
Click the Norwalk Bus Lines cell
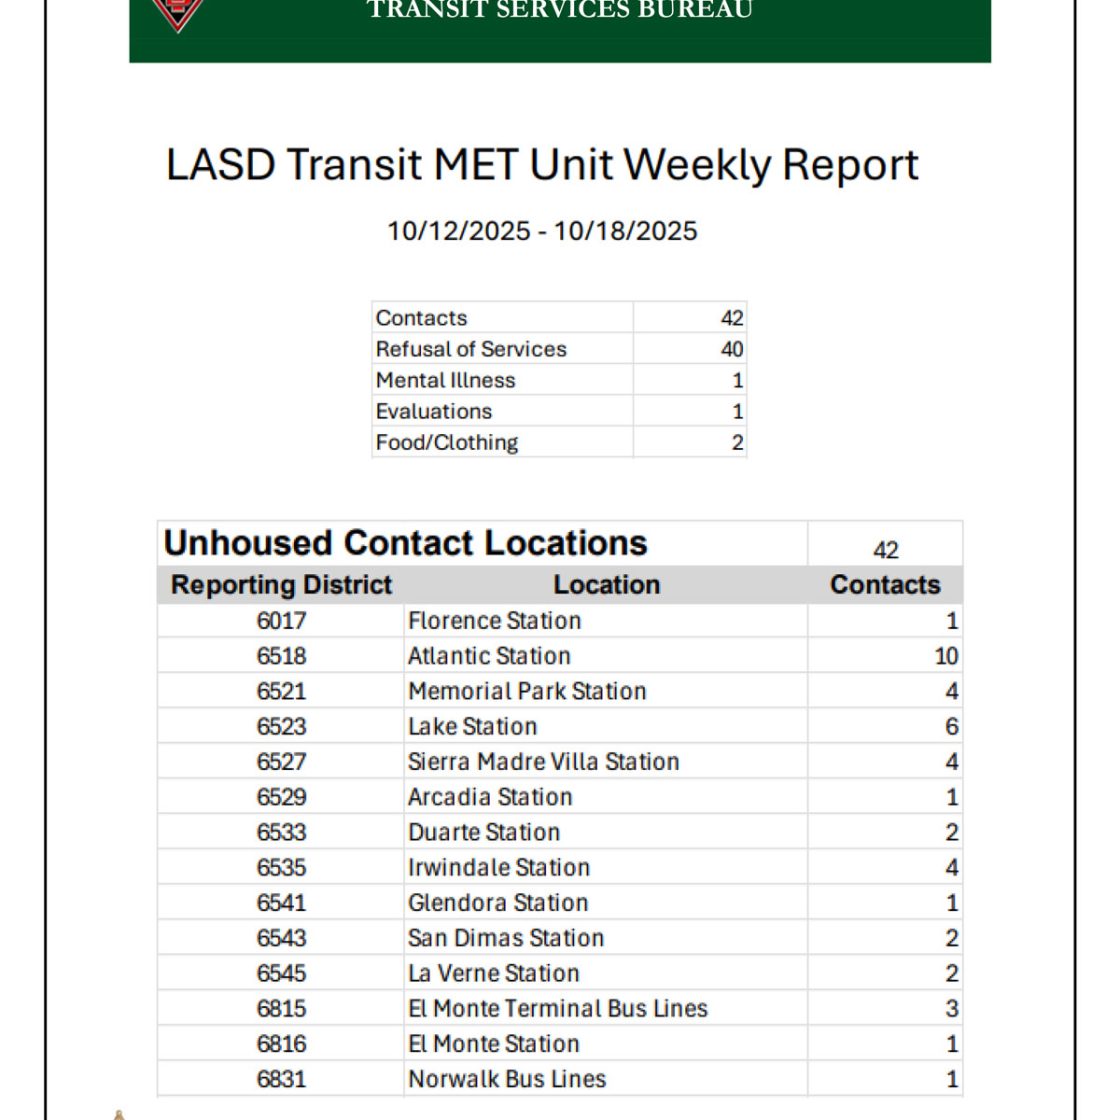tap(507, 1079)
